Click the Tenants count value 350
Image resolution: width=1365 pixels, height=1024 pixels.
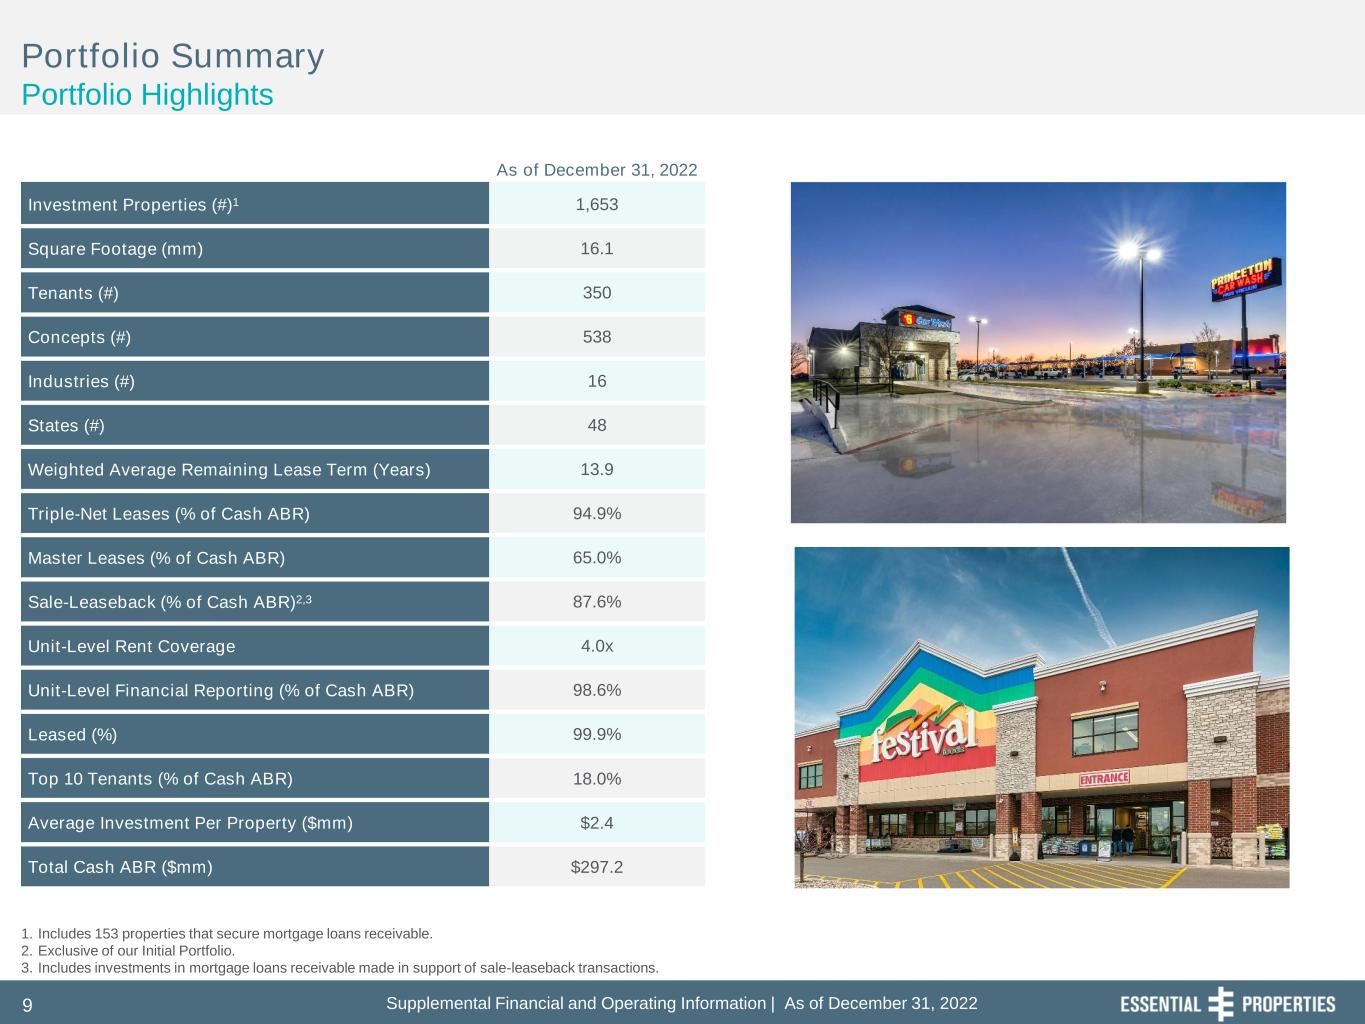(x=597, y=293)
